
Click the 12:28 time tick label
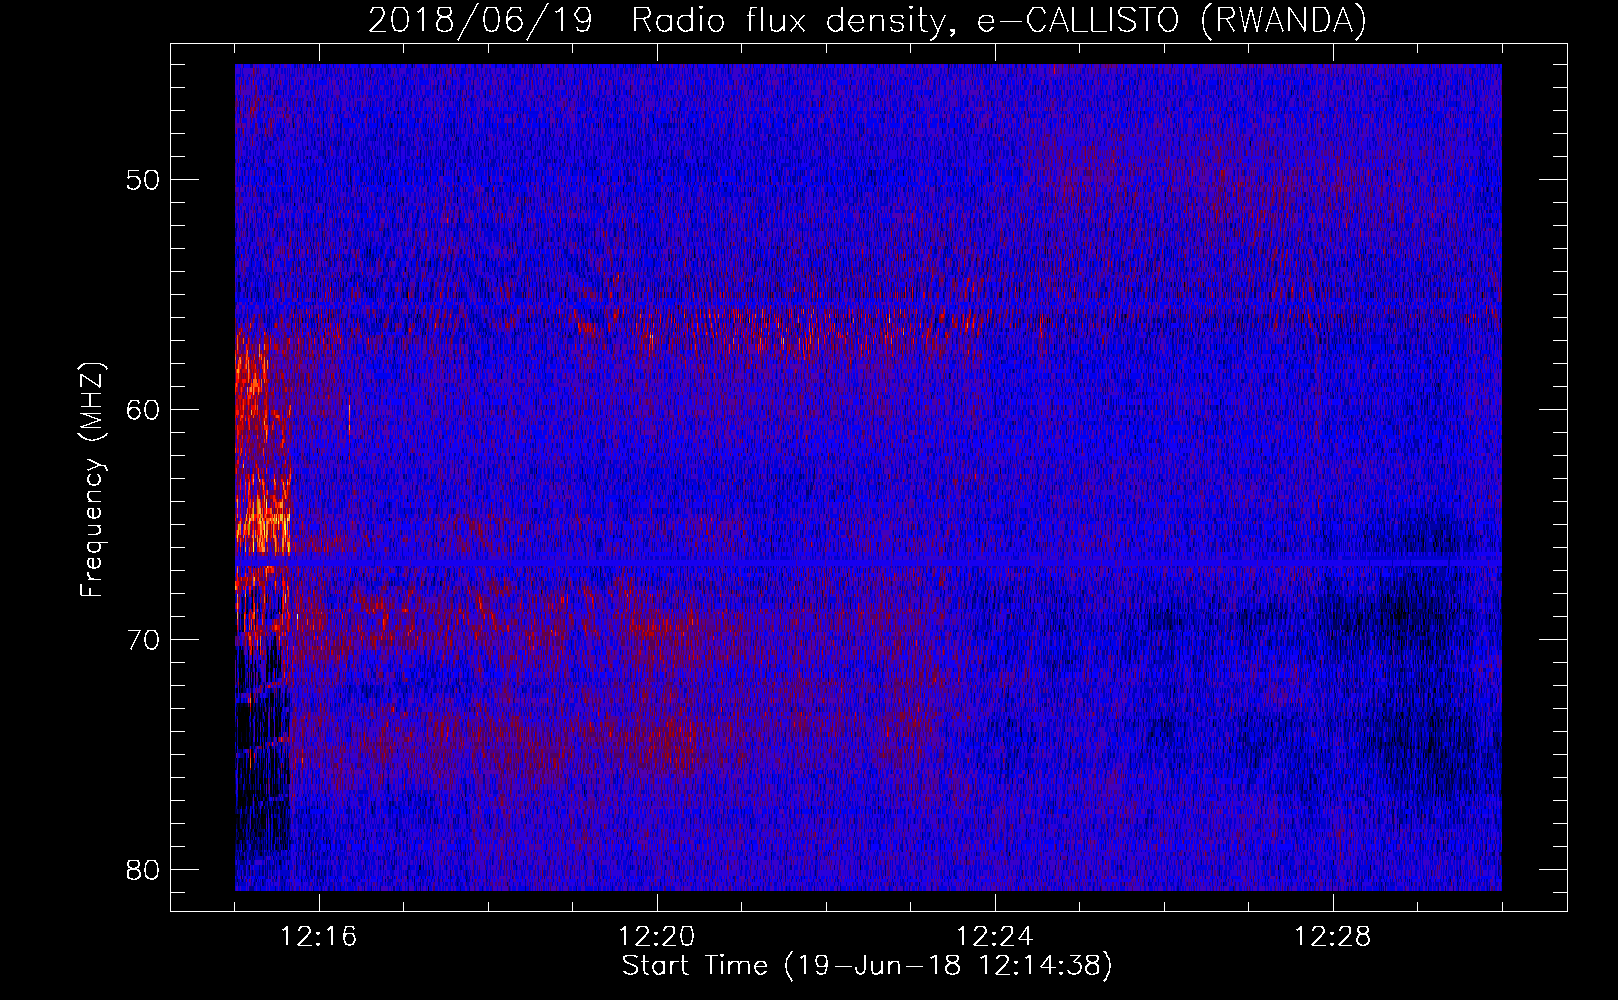pyautogui.click(x=1333, y=937)
